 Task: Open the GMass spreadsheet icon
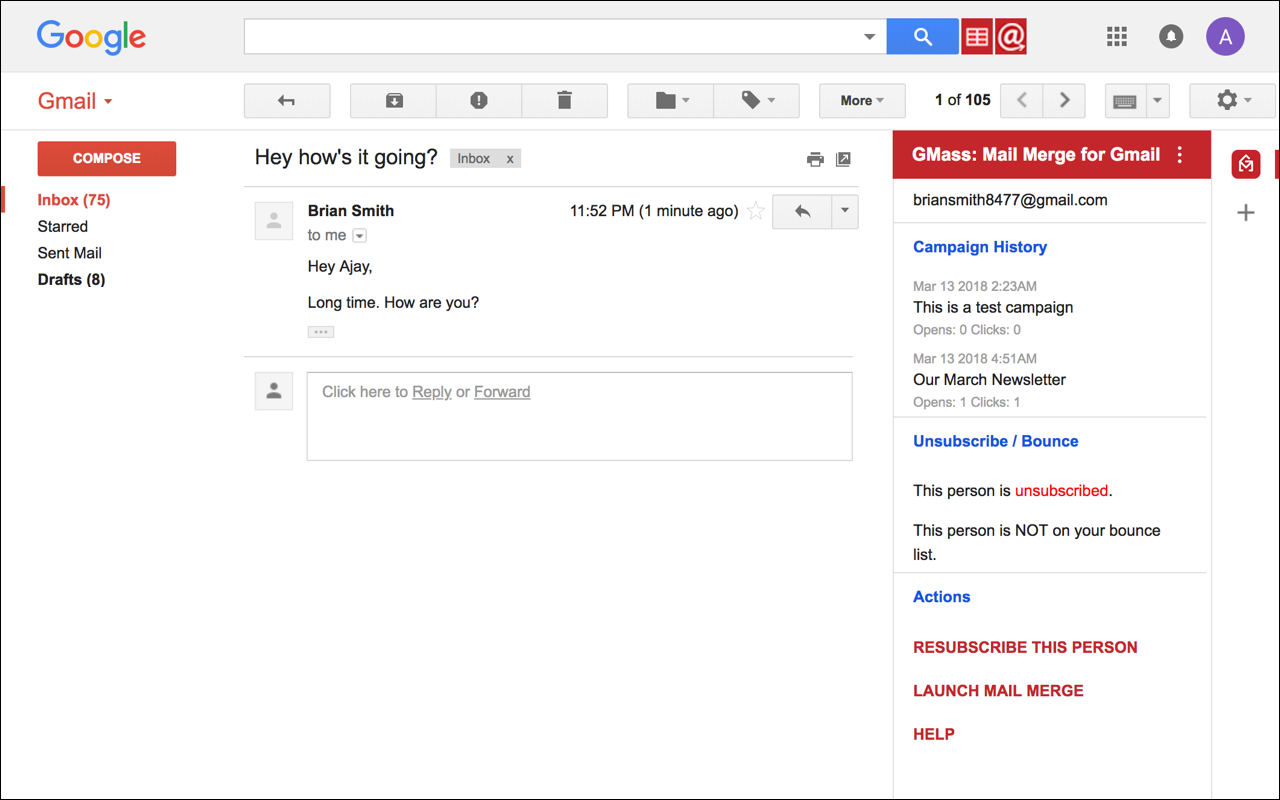977,37
